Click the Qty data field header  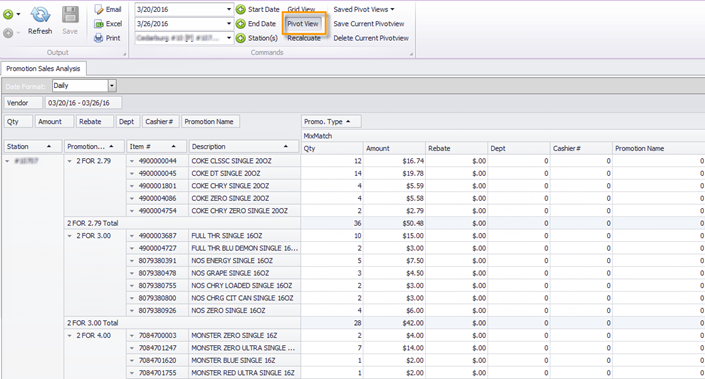coord(18,121)
